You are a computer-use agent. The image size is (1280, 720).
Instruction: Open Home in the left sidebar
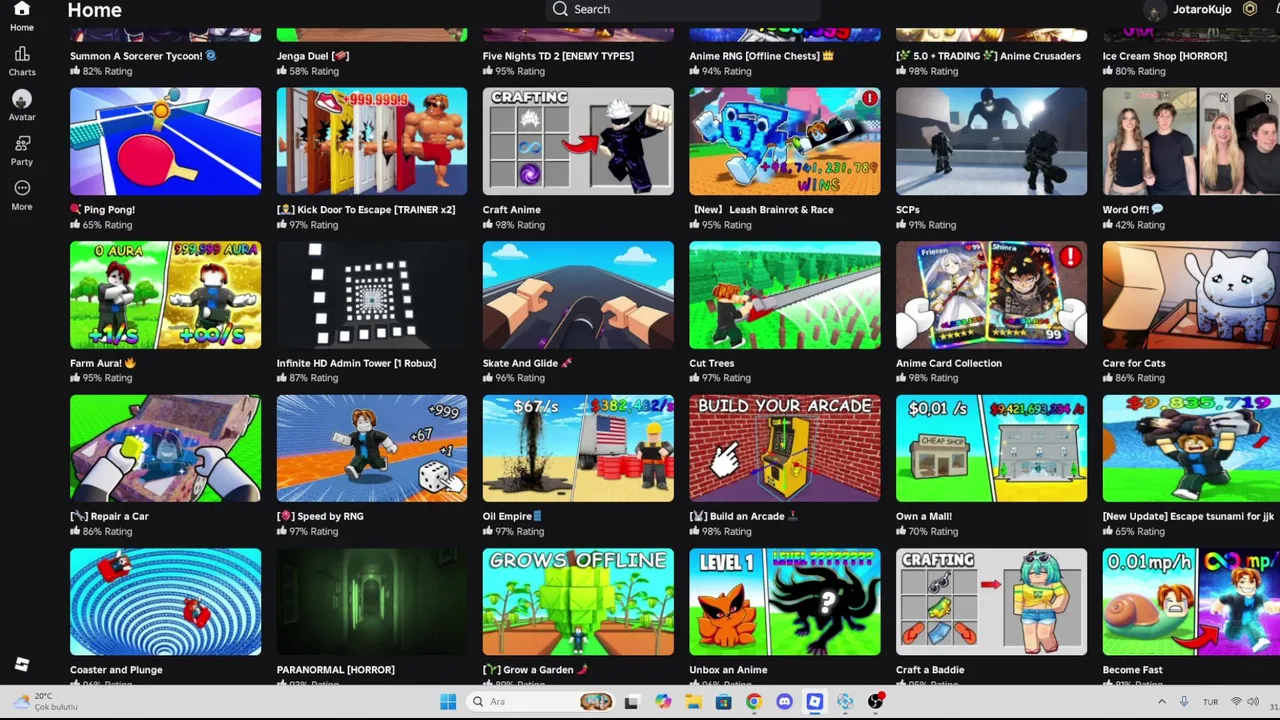click(x=21, y=17)
